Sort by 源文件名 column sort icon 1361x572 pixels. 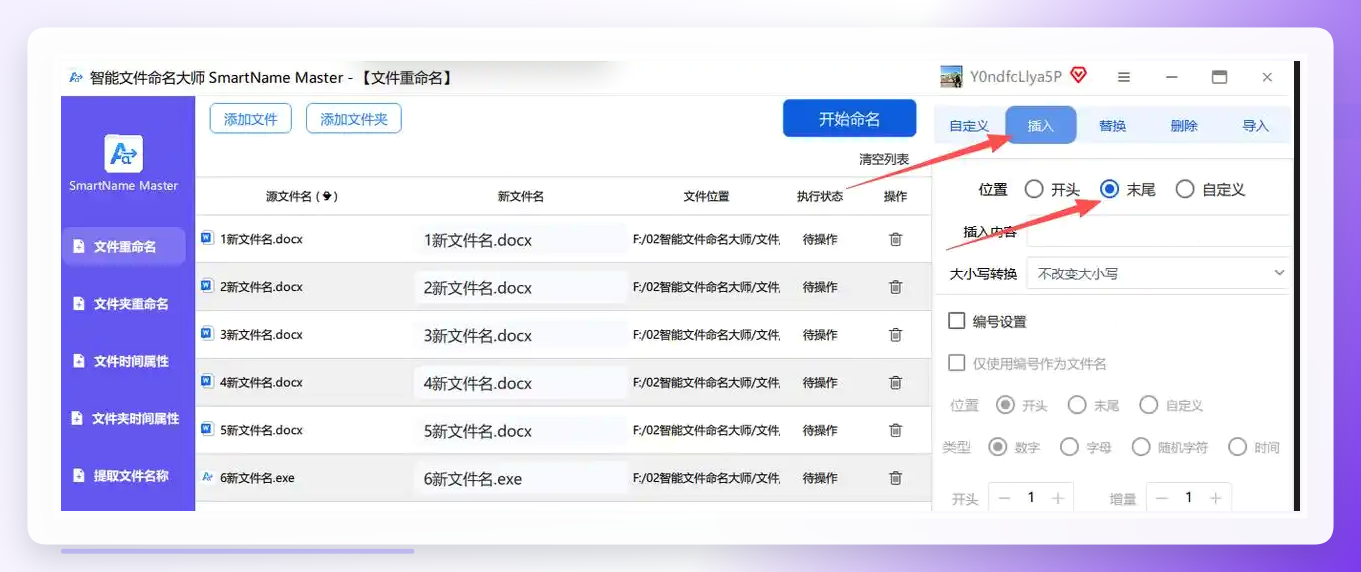coord(327,197)
